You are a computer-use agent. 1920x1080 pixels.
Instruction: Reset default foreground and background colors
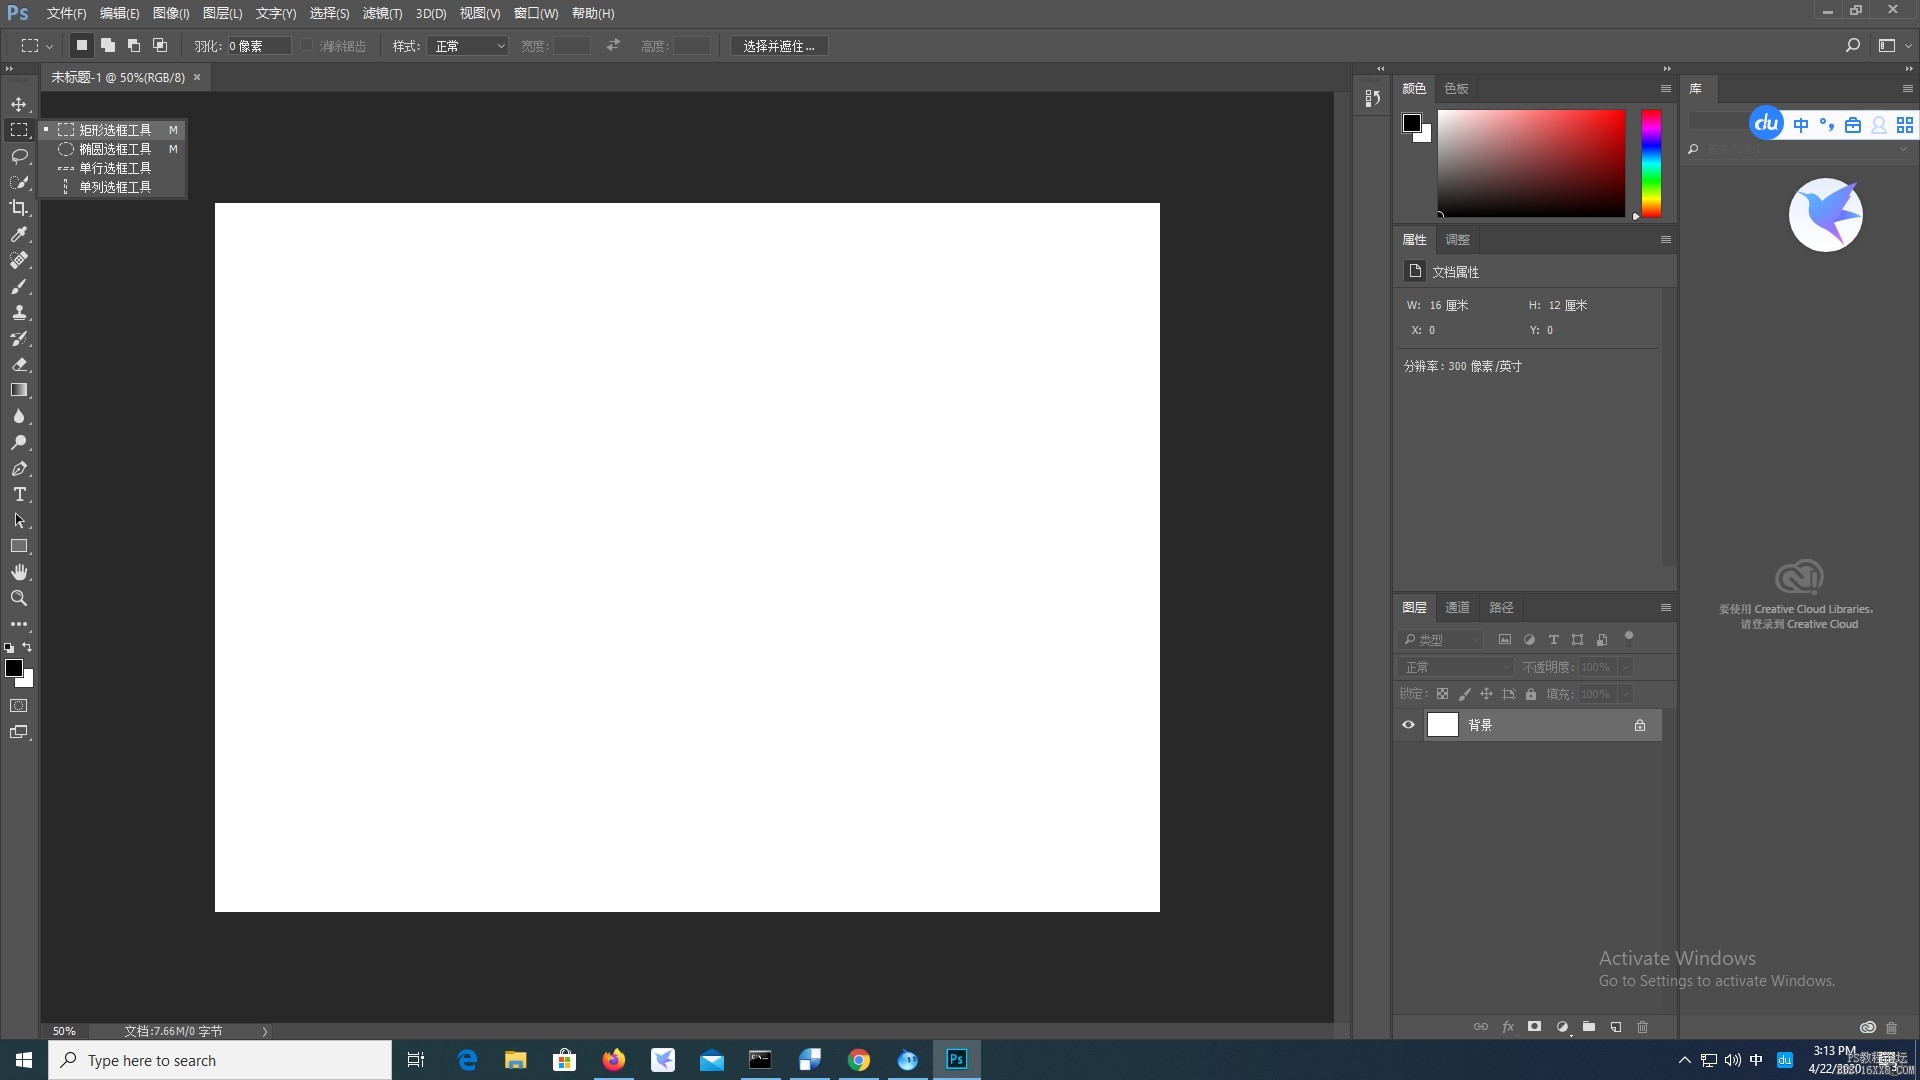pos(9,648)
